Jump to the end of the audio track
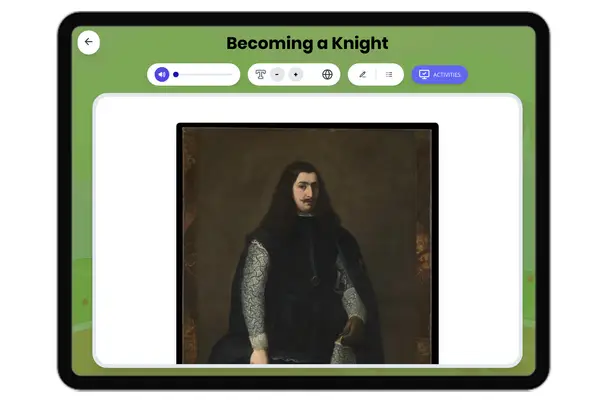The image size is (600, 400). [231, 74]
